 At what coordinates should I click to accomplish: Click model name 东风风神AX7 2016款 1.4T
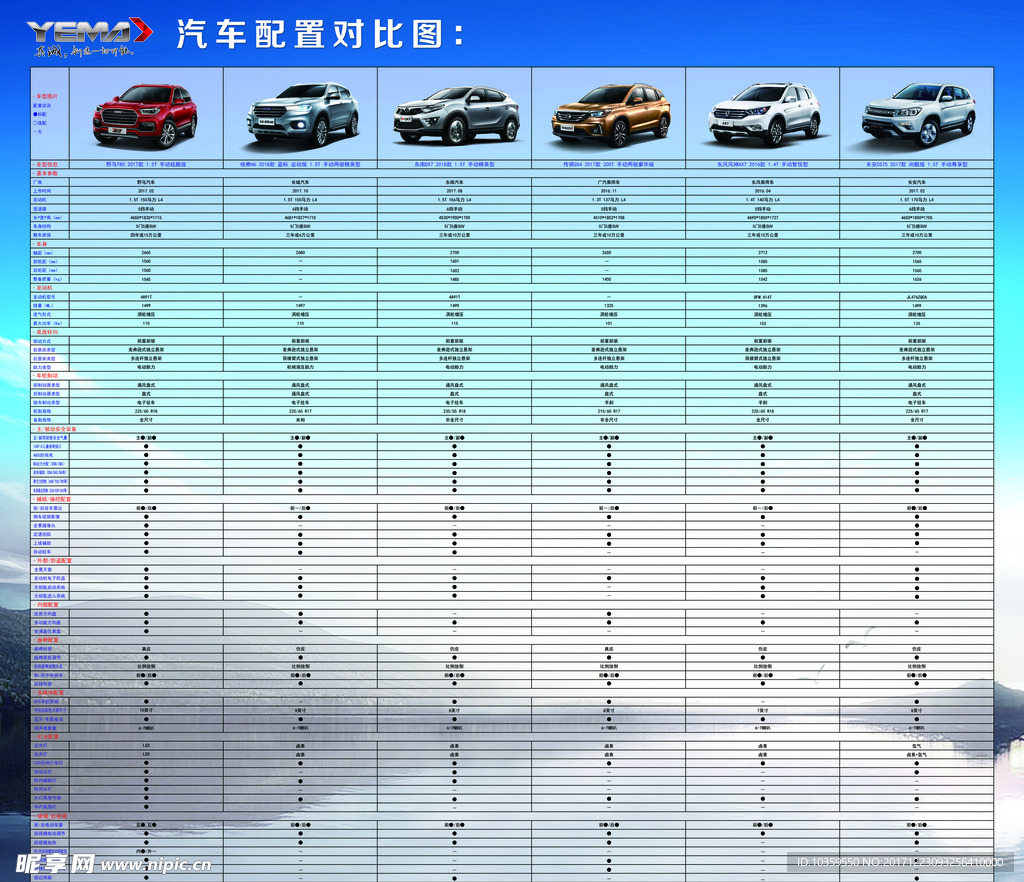point(763,165)
